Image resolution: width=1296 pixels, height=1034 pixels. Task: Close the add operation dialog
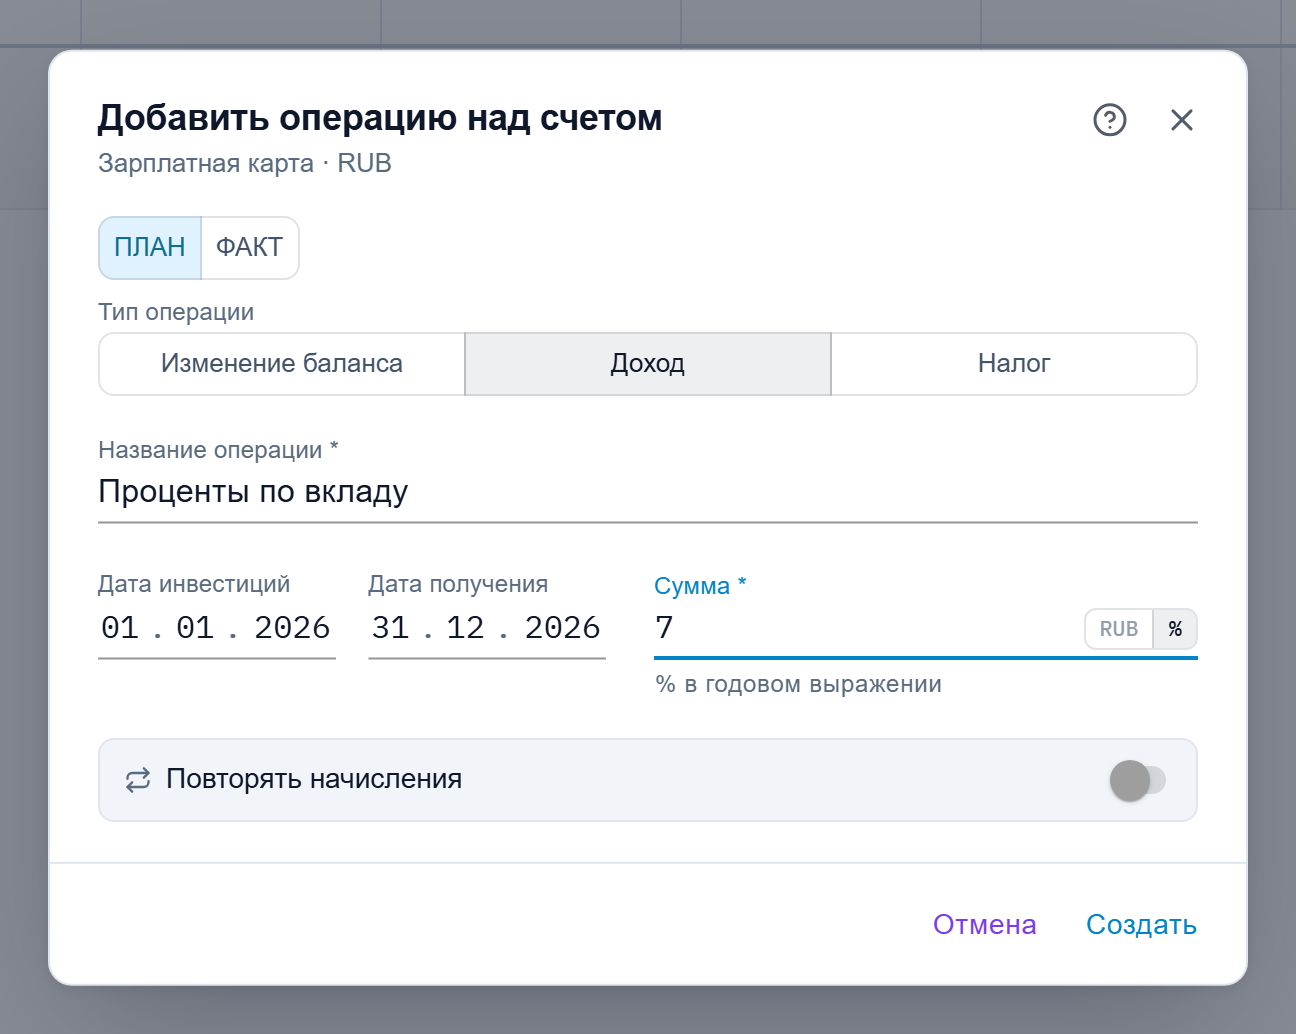pos(1182,120)
